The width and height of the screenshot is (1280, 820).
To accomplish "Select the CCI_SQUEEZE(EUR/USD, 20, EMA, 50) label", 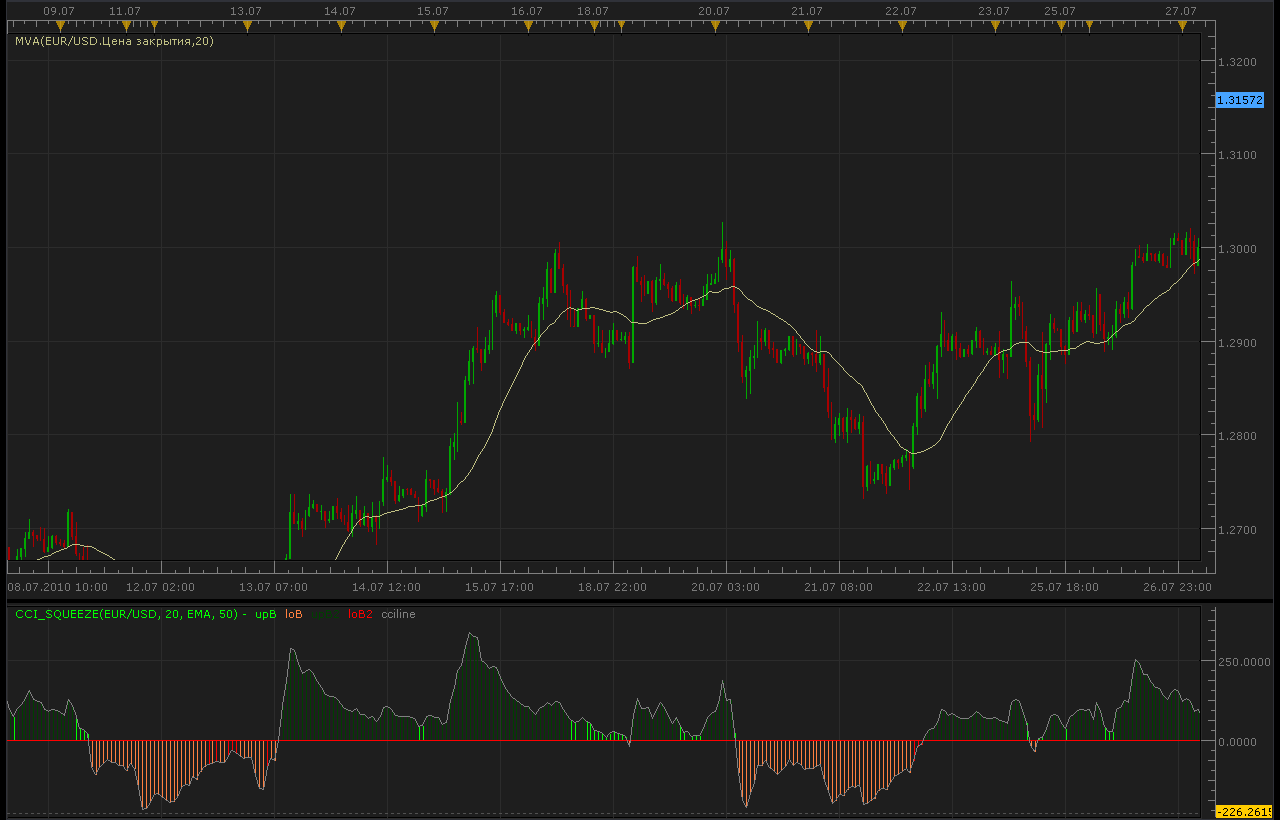I will coord(126,614).
